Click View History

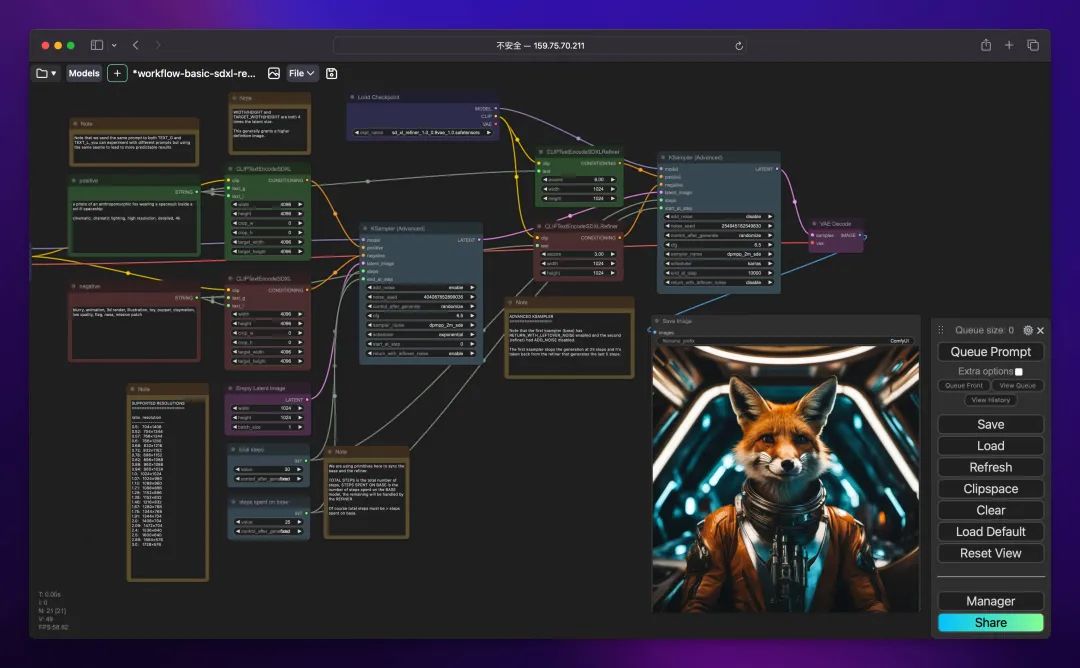(x=990, y=400)
